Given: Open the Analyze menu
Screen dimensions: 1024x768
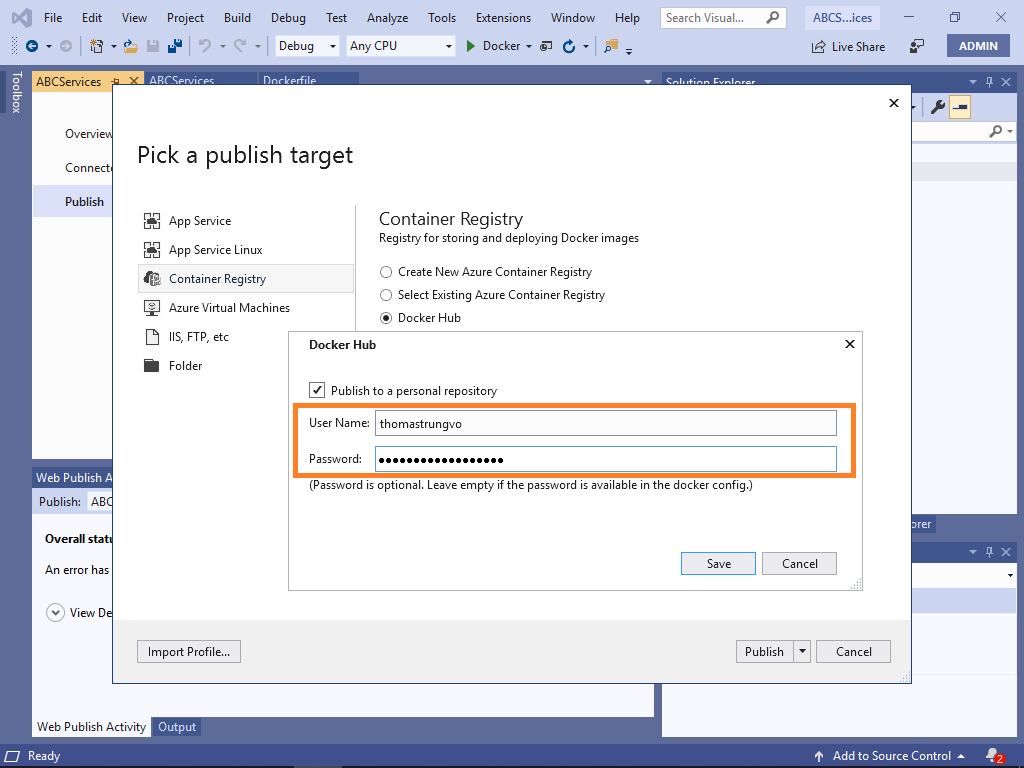Looking at the screenshot, I should [x=387, y=18].
